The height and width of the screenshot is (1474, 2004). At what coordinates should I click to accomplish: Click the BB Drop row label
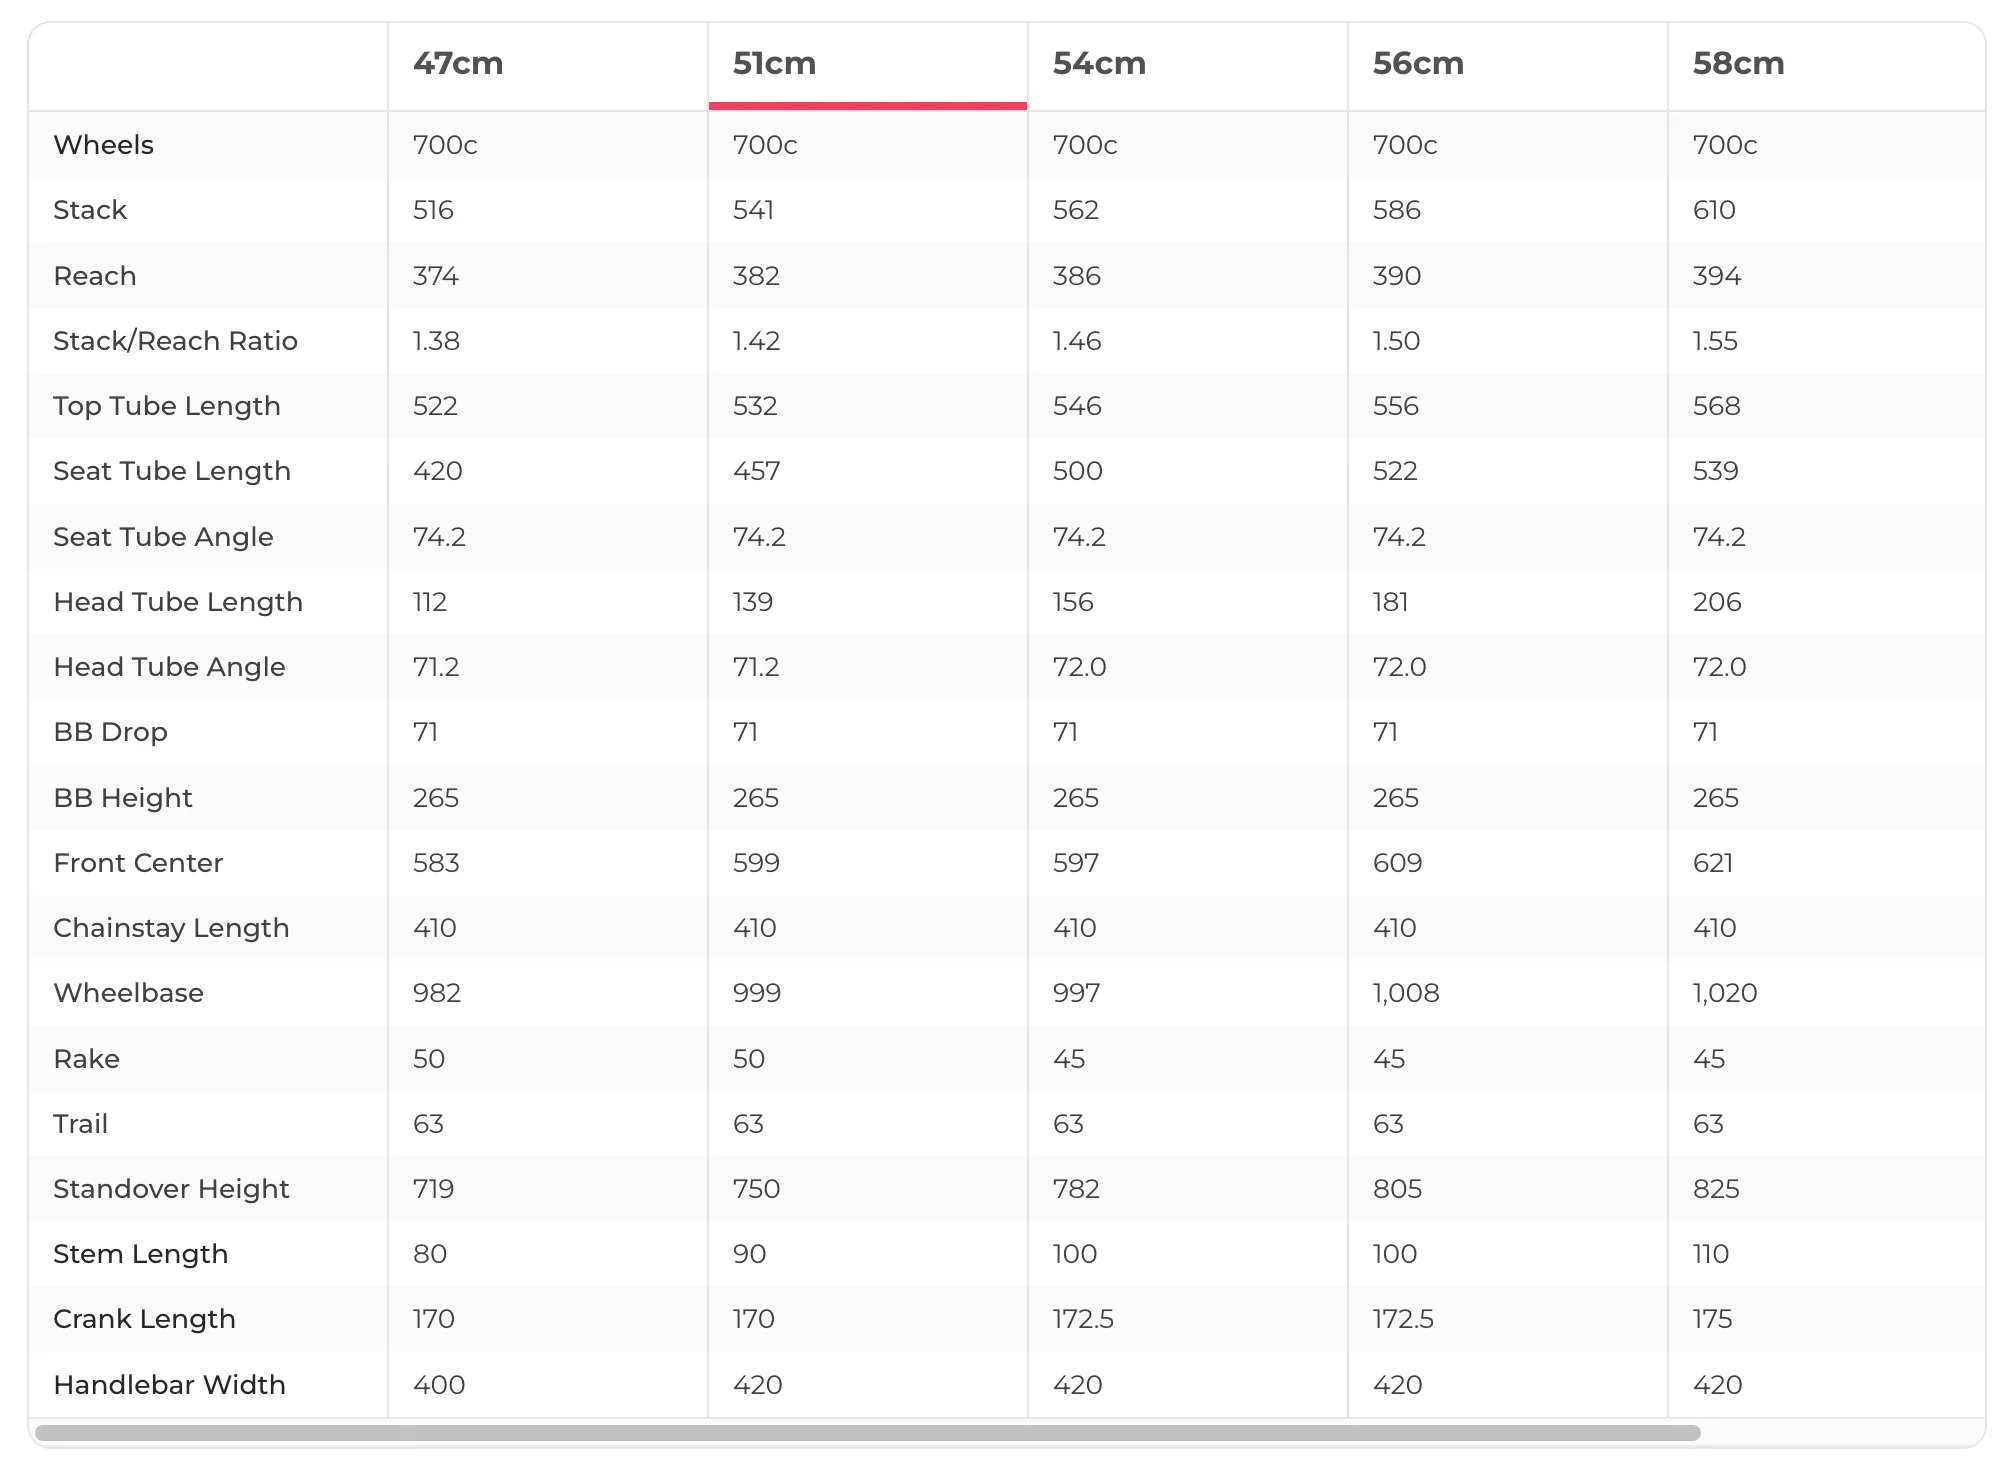[x=110, y=732]
